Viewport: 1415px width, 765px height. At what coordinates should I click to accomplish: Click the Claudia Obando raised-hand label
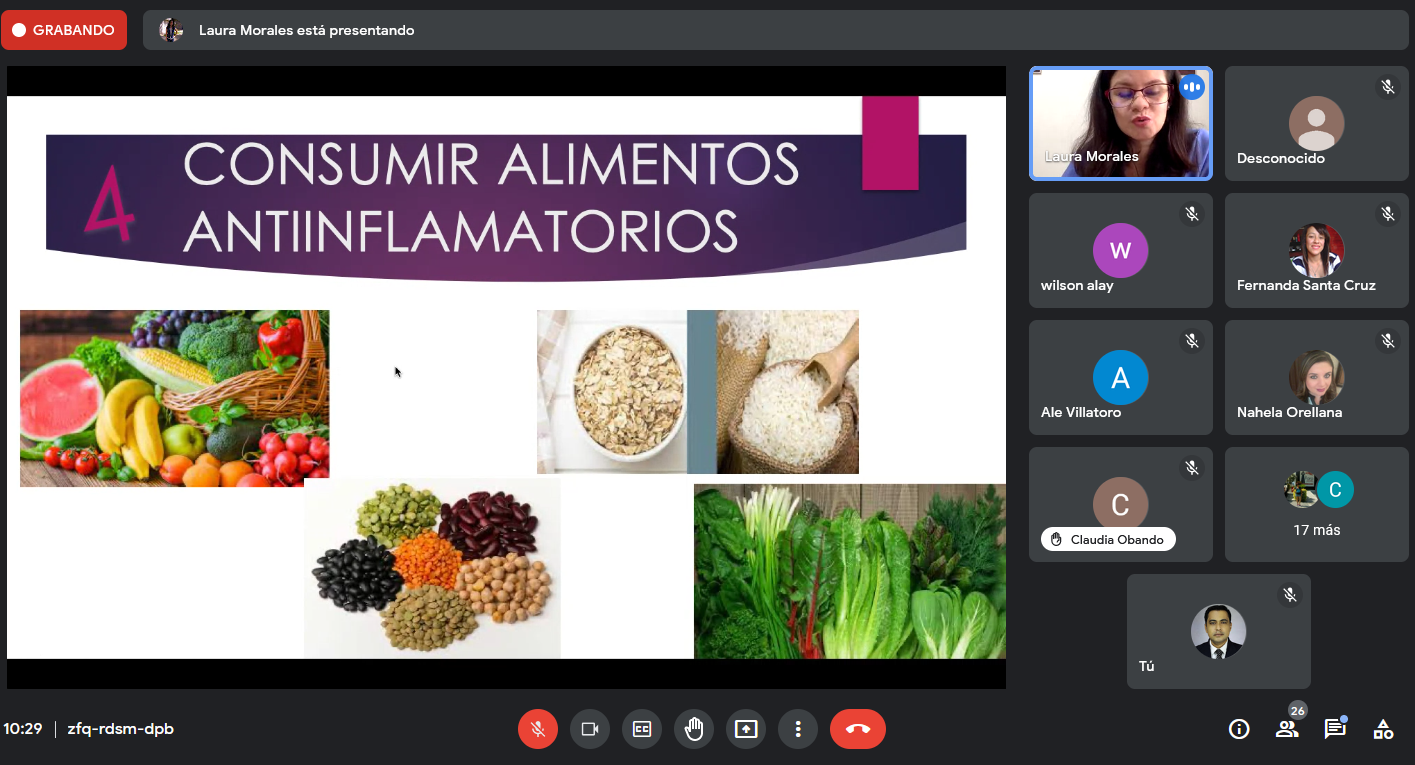coord(1108,539)
